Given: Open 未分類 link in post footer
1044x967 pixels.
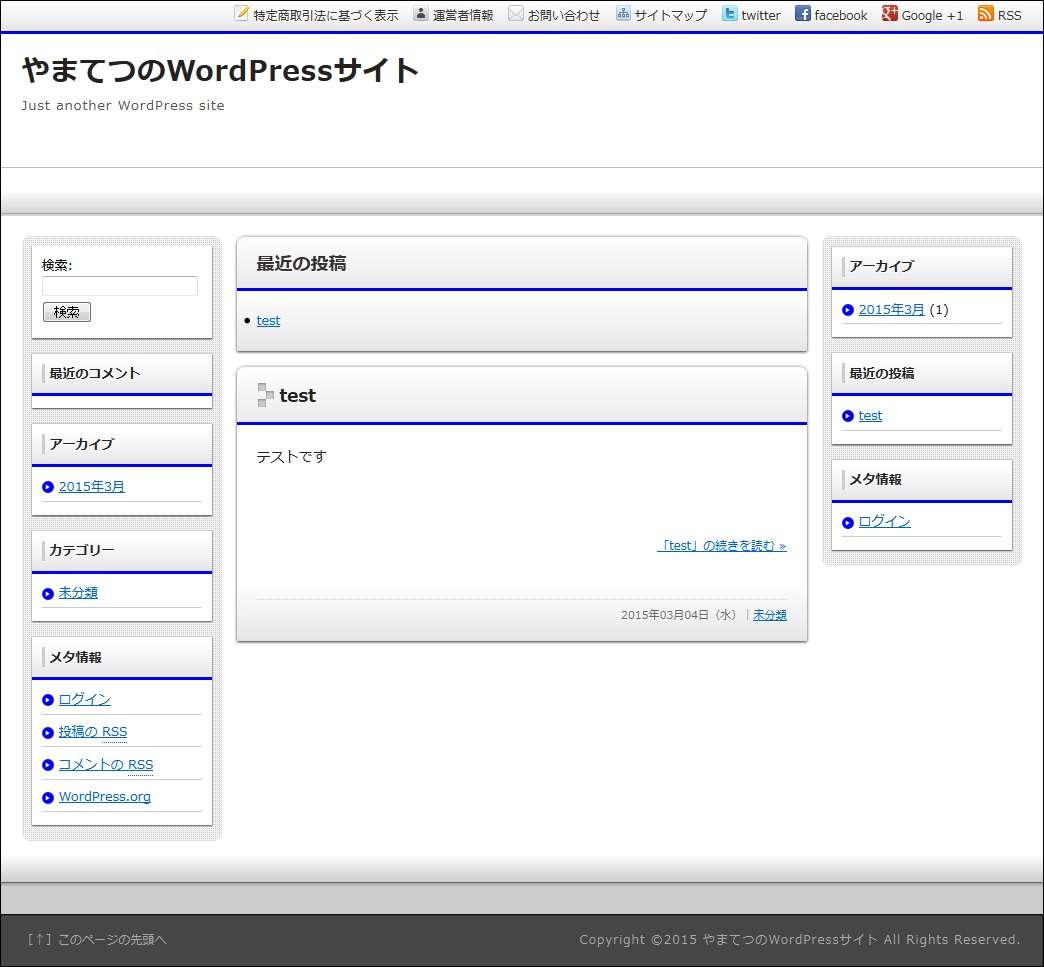Looking at the screenshot, I should pyautogui.click(x=770, y=615).
